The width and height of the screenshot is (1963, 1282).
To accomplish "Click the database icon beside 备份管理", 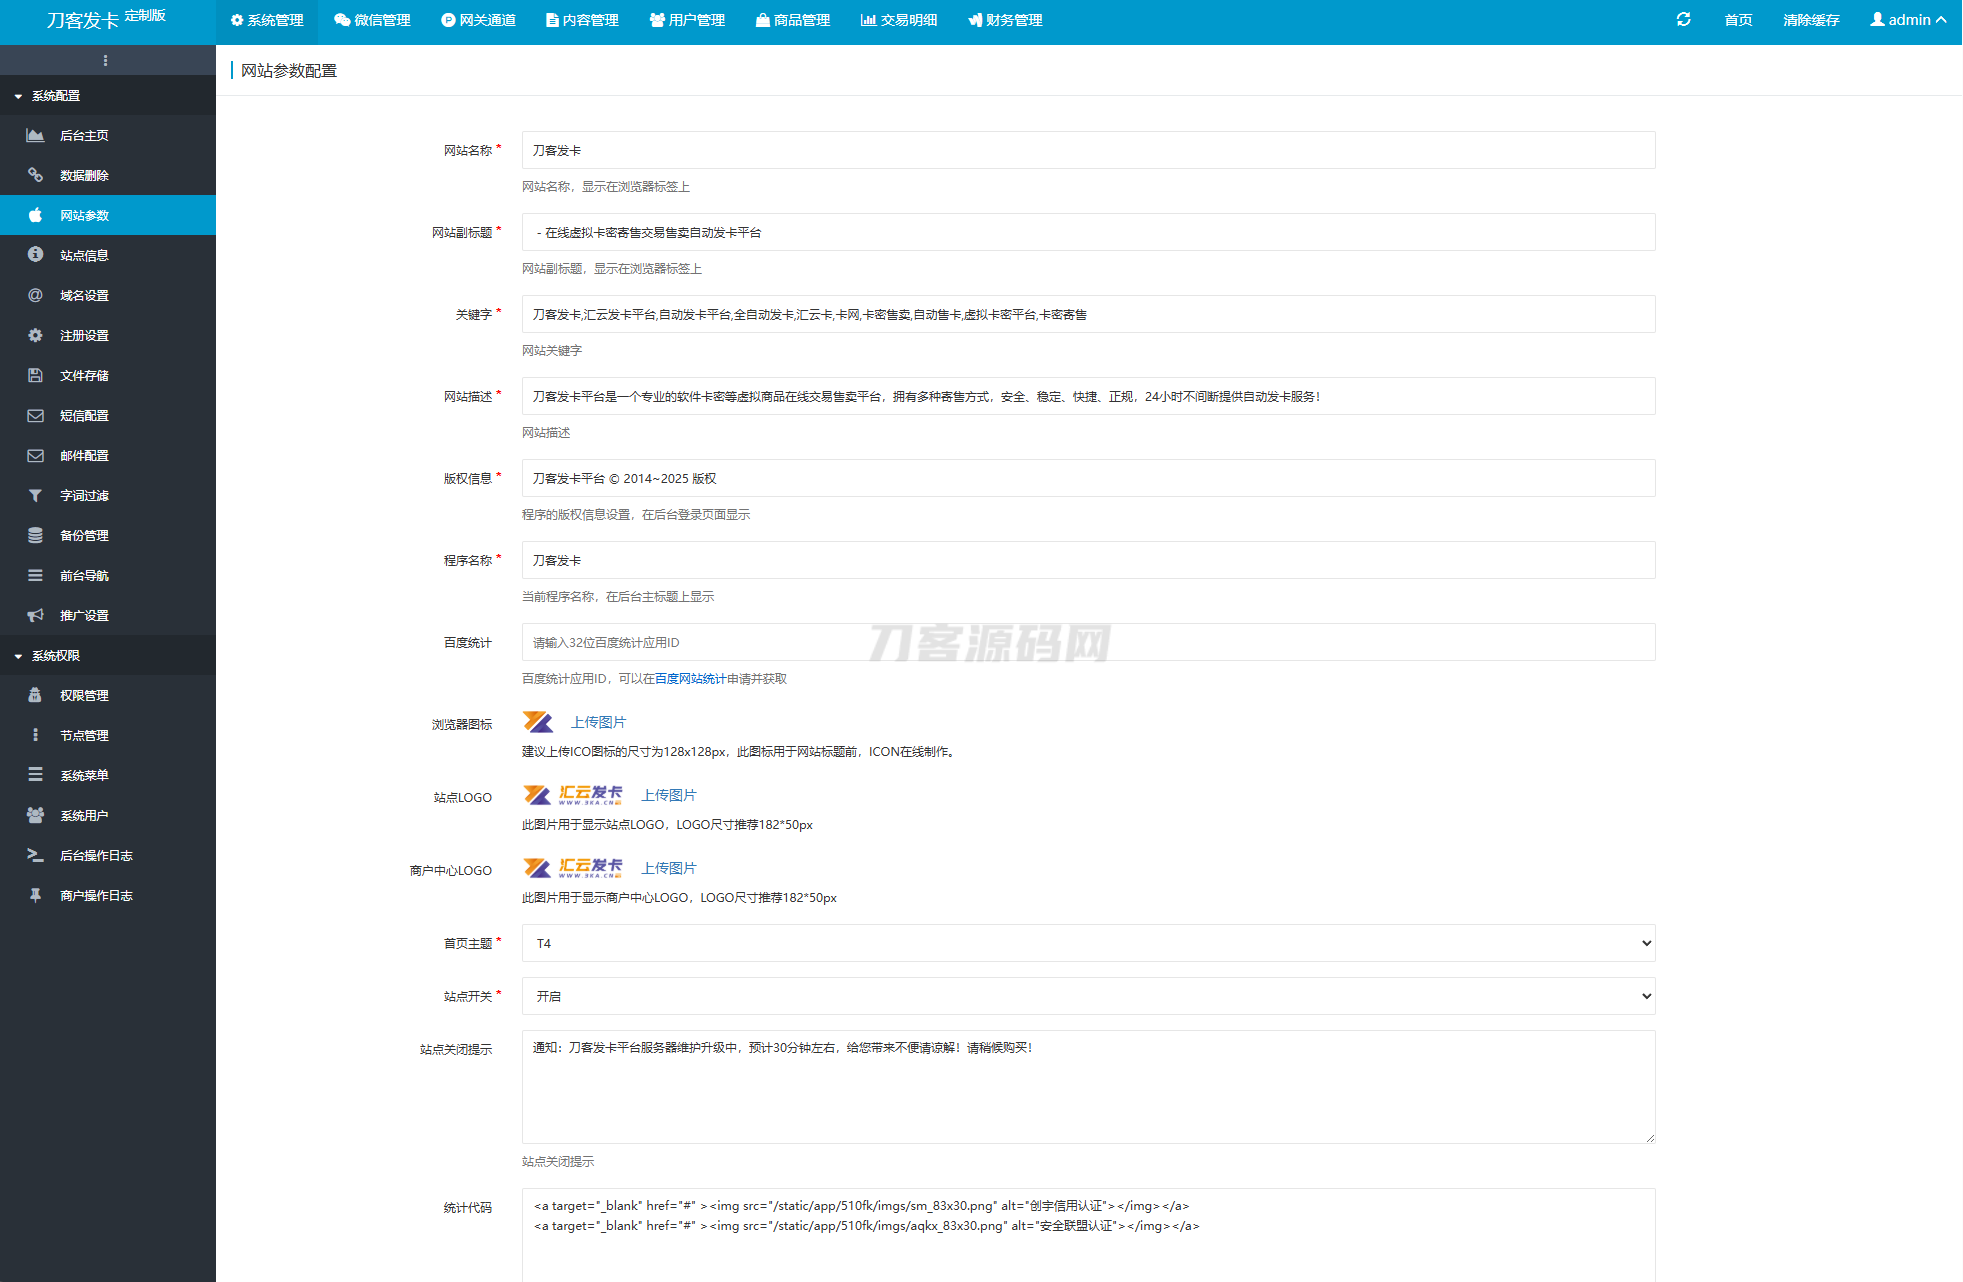I will [35, 535].
